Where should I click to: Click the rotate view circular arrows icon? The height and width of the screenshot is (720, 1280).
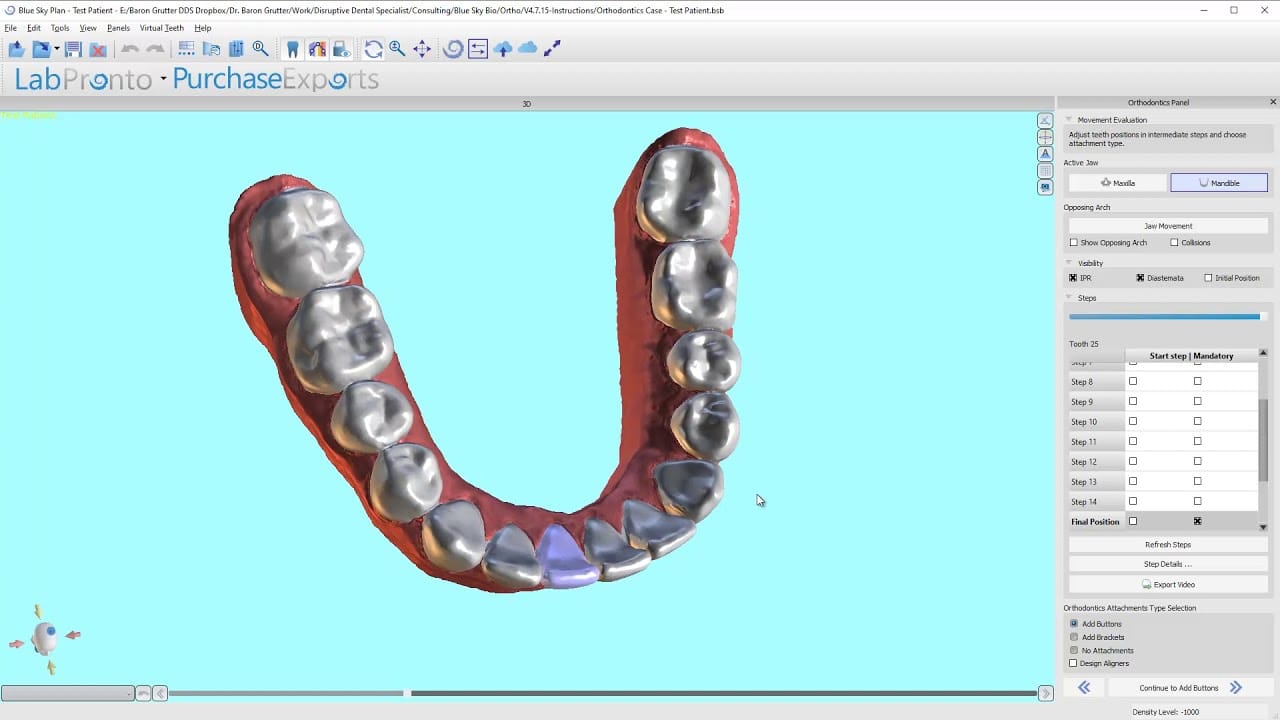(x=373, y=49)
